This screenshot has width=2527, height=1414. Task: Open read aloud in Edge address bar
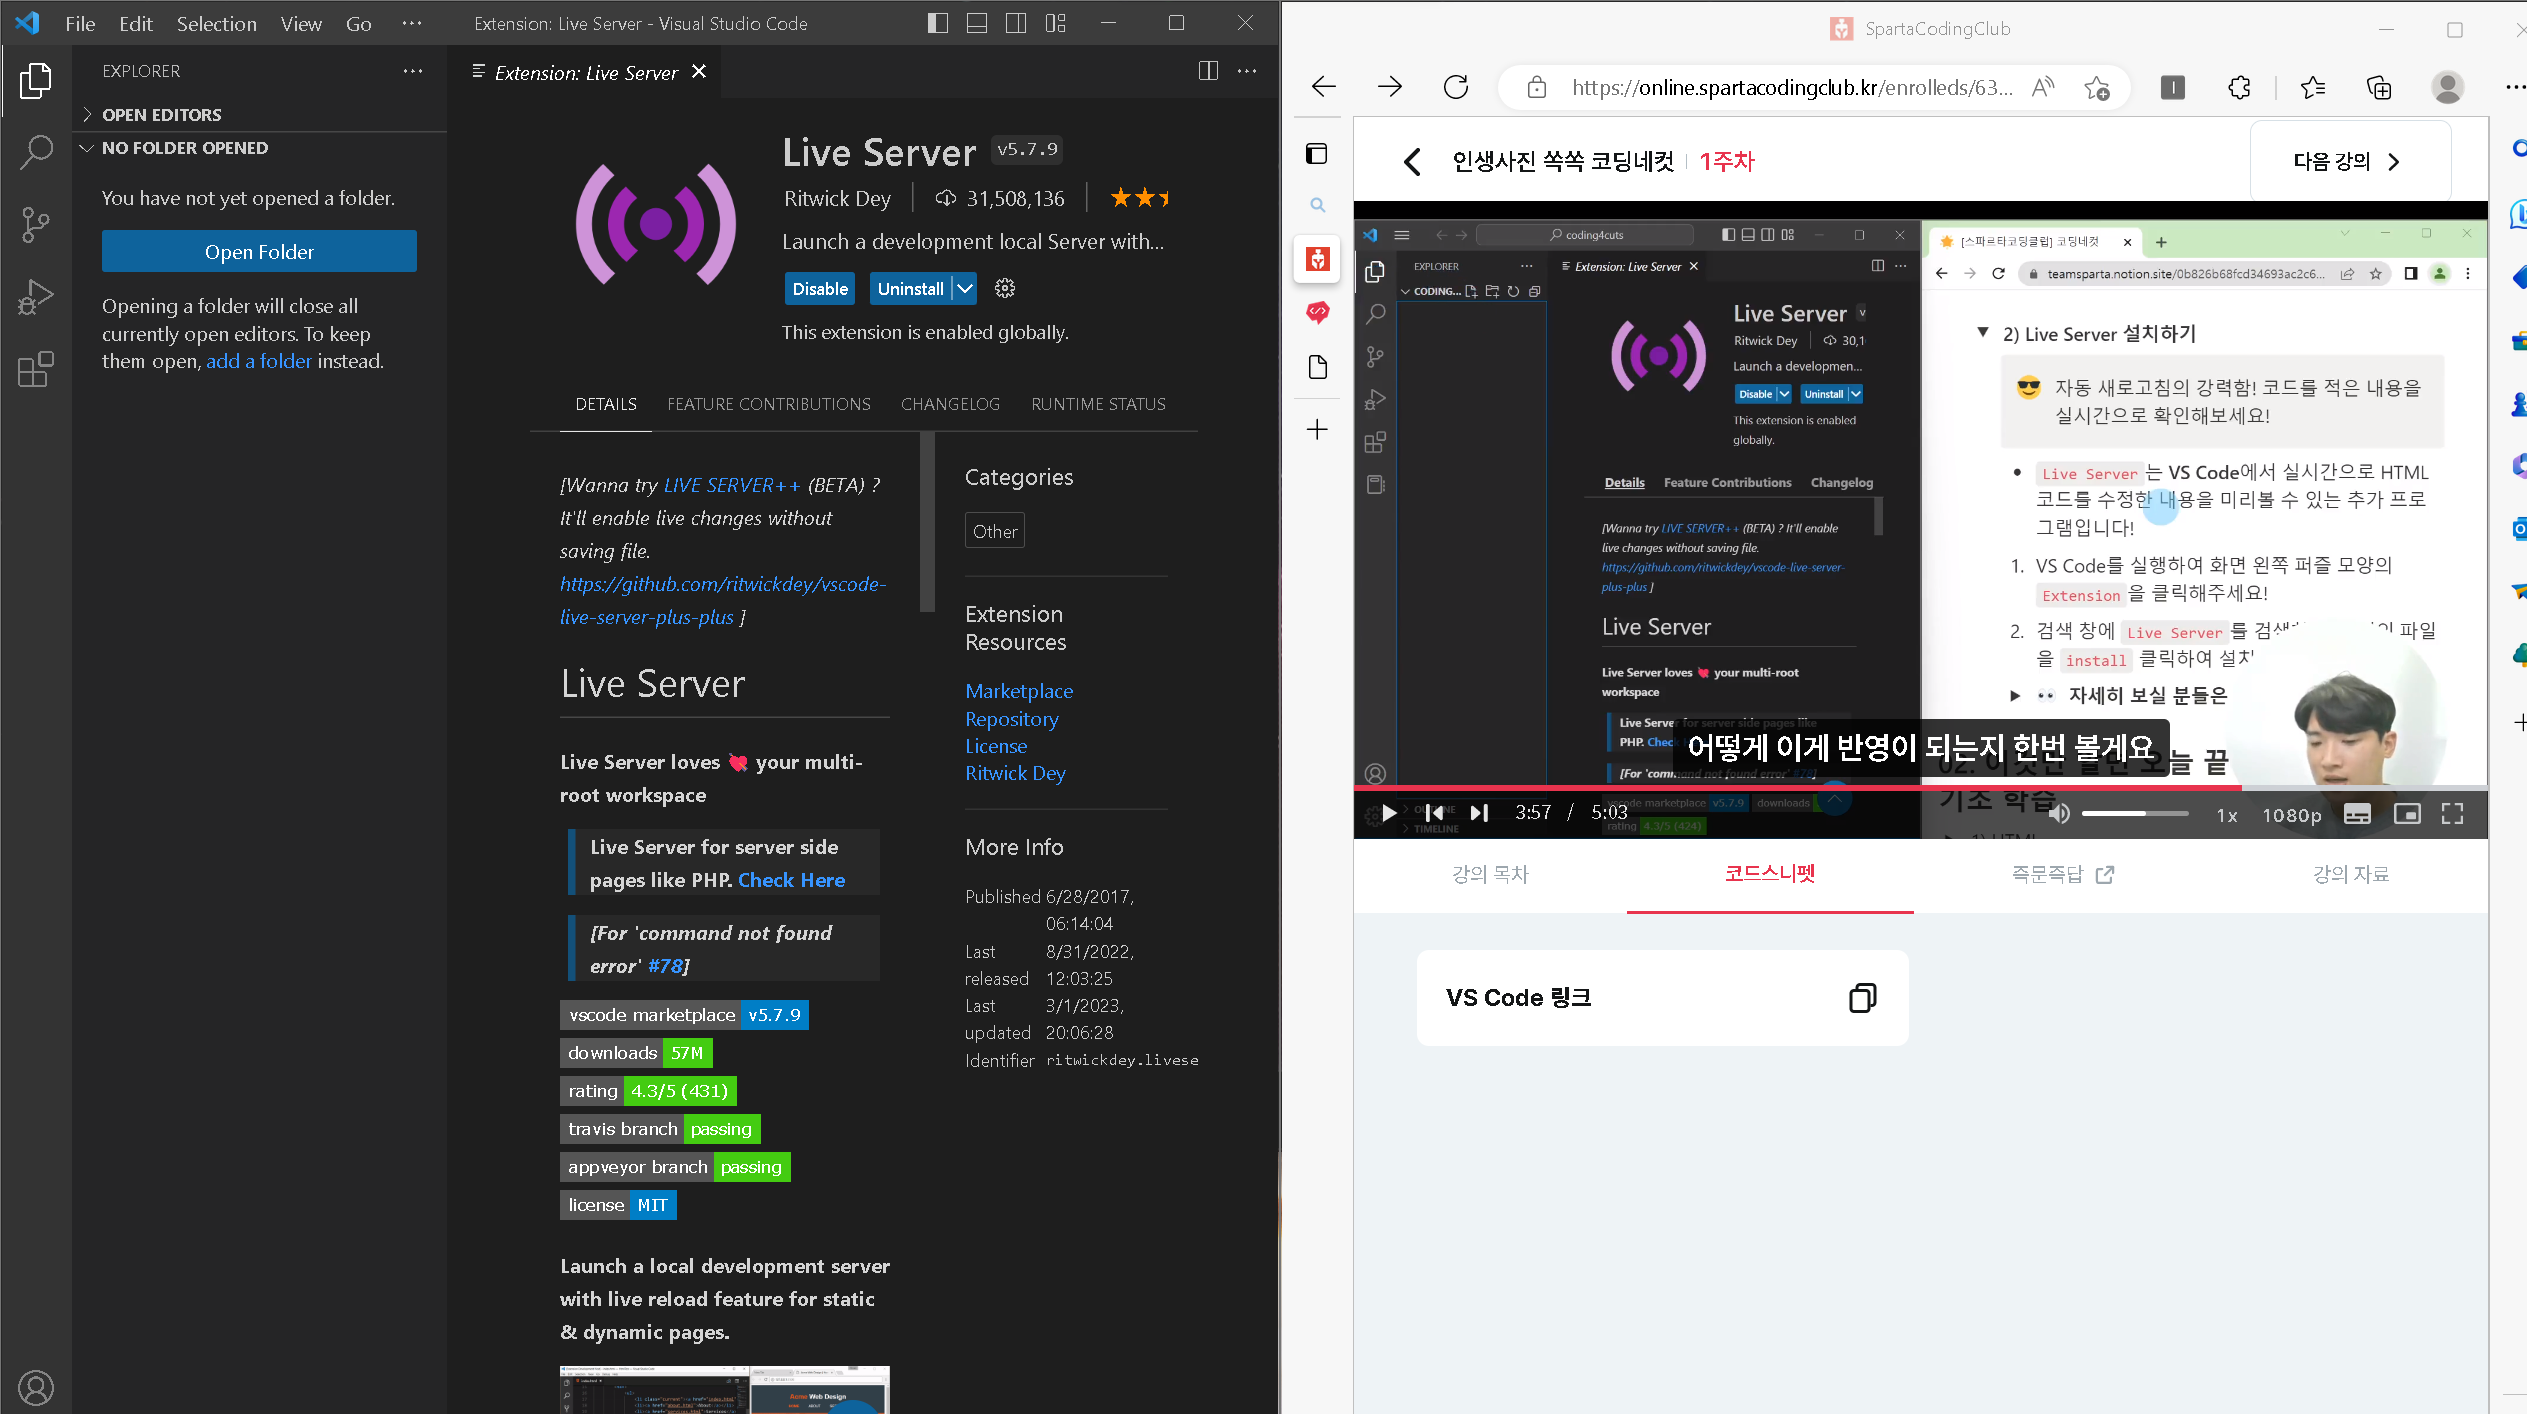(x=2043, y=87)
